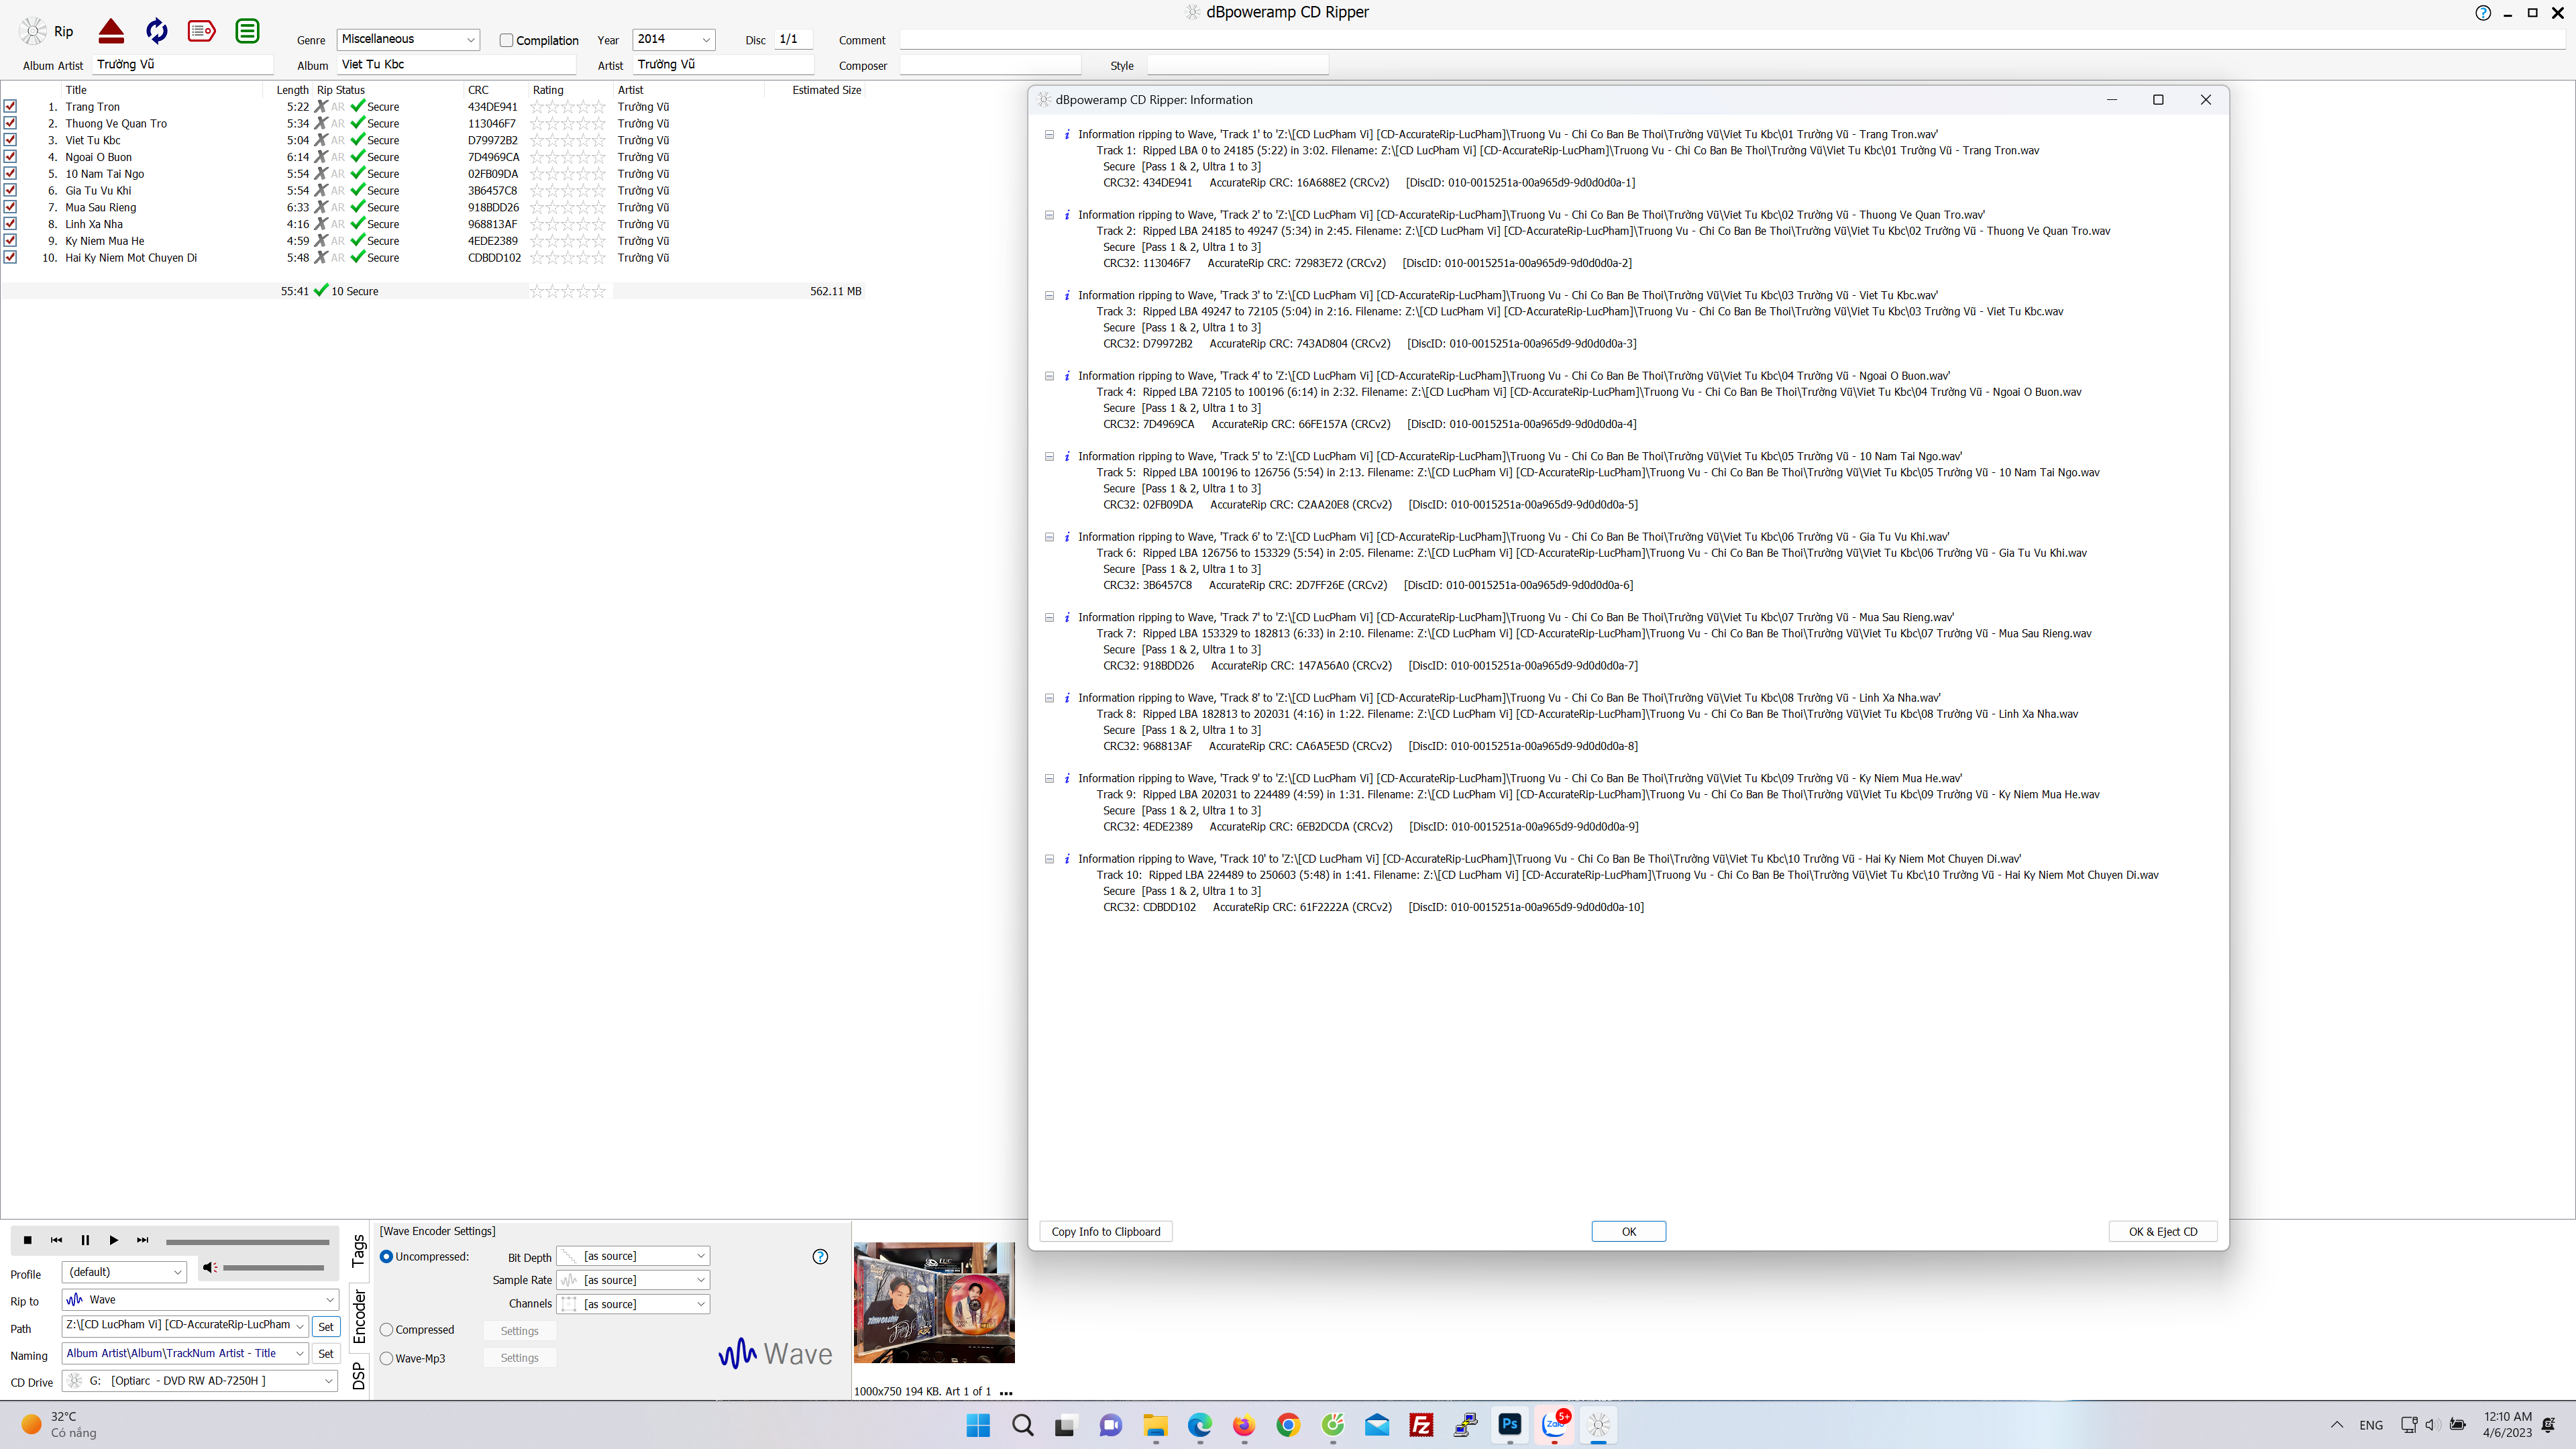
Task: Open encoder settings help question icon
Action: tap(820, 1257)
